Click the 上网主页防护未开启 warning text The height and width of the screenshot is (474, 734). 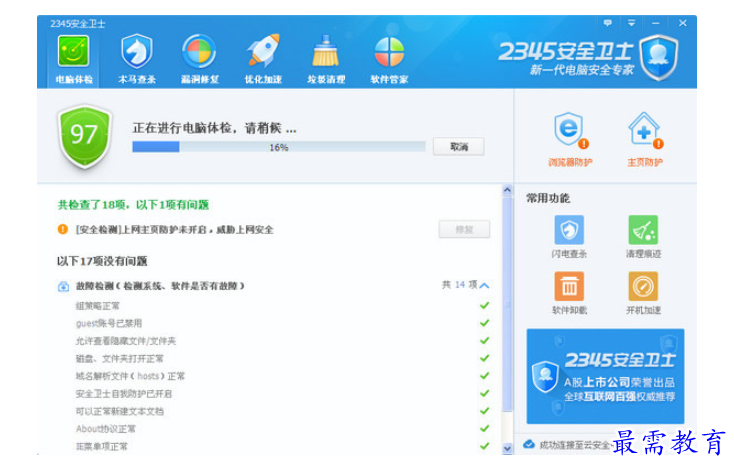coord(175,229)
